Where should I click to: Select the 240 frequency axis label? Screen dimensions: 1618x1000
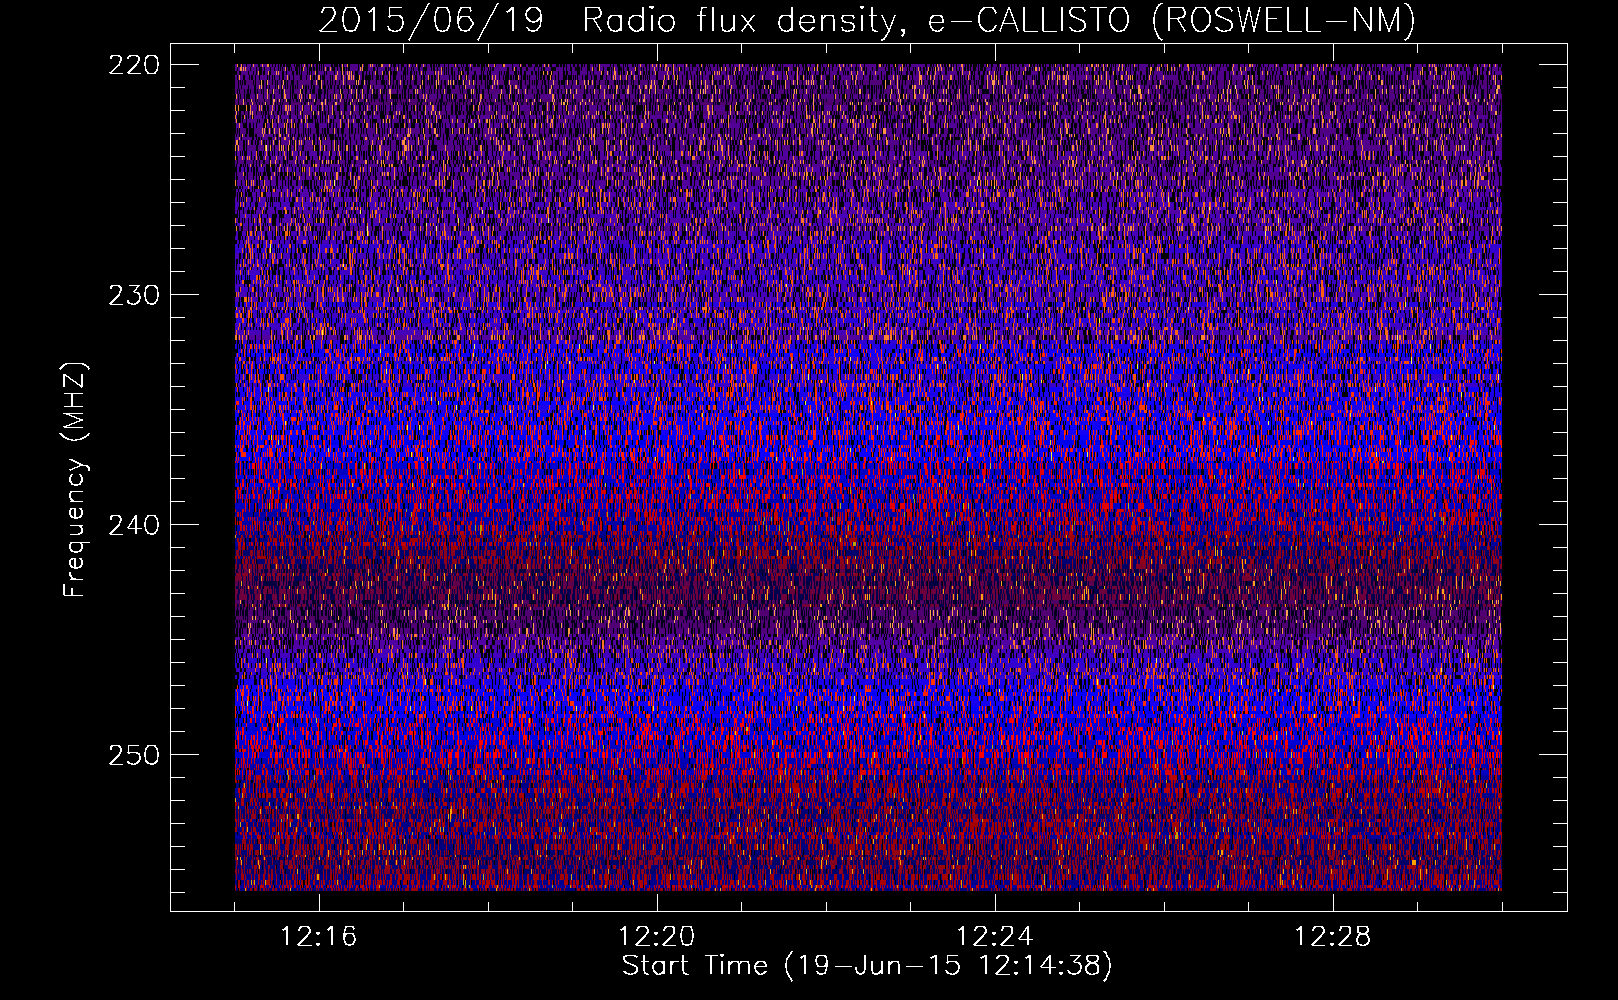point(133,525)
